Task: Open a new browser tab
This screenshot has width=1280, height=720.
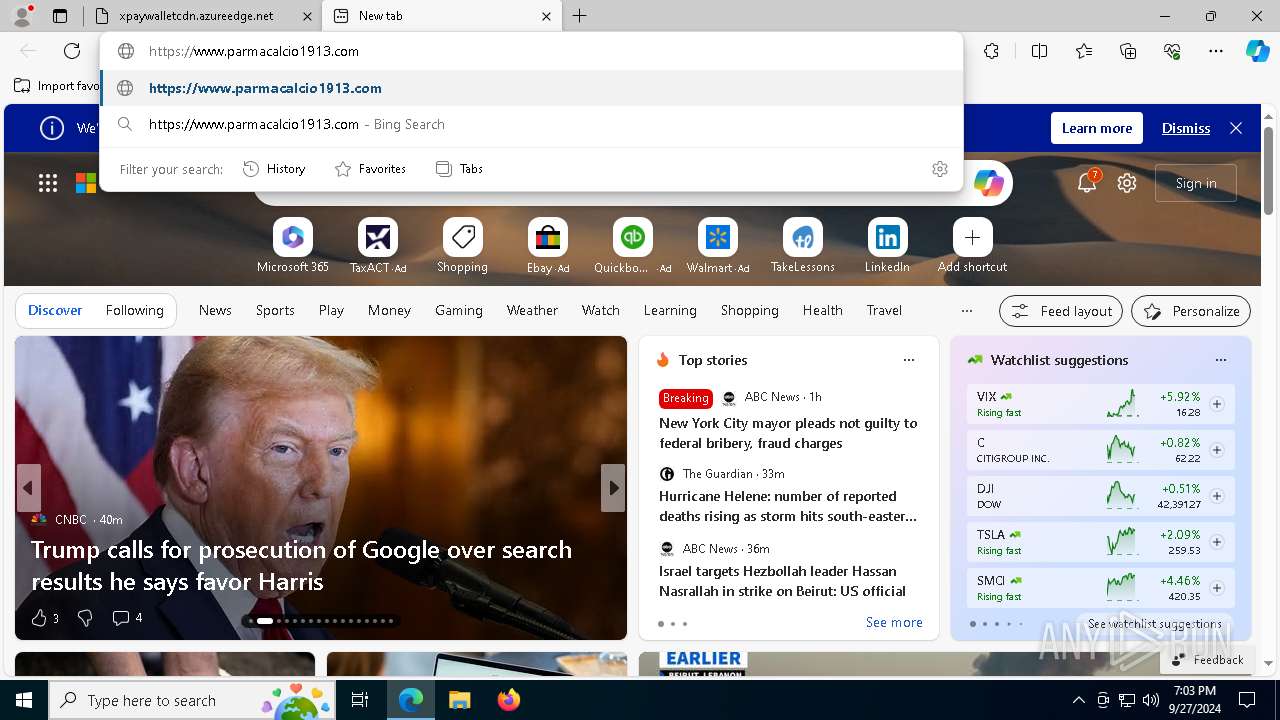Action: pos(579,16)
